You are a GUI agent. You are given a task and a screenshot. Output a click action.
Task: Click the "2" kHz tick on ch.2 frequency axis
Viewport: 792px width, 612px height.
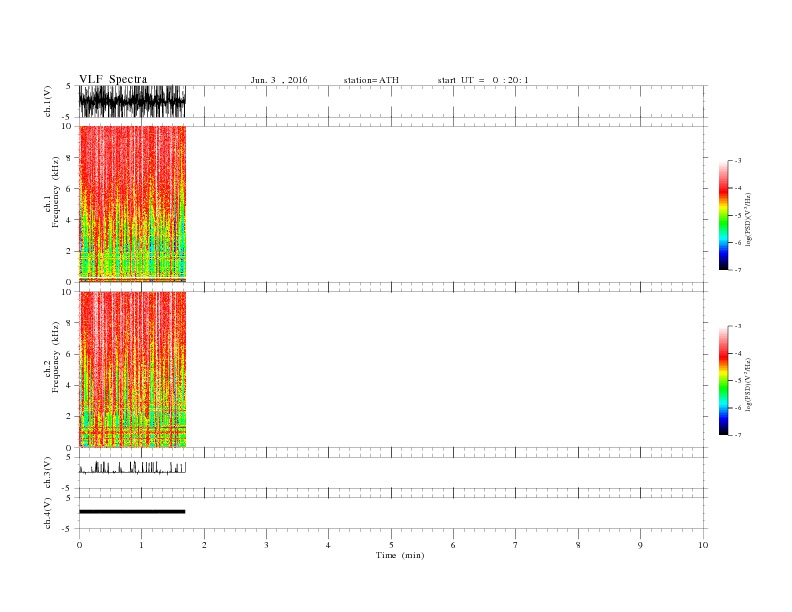(x=69, y=417)
